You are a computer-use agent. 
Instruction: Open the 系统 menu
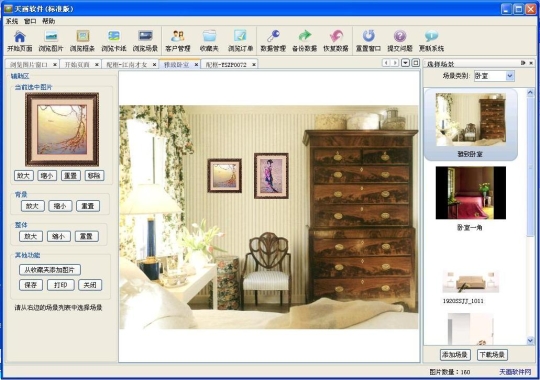coord(12,21)
